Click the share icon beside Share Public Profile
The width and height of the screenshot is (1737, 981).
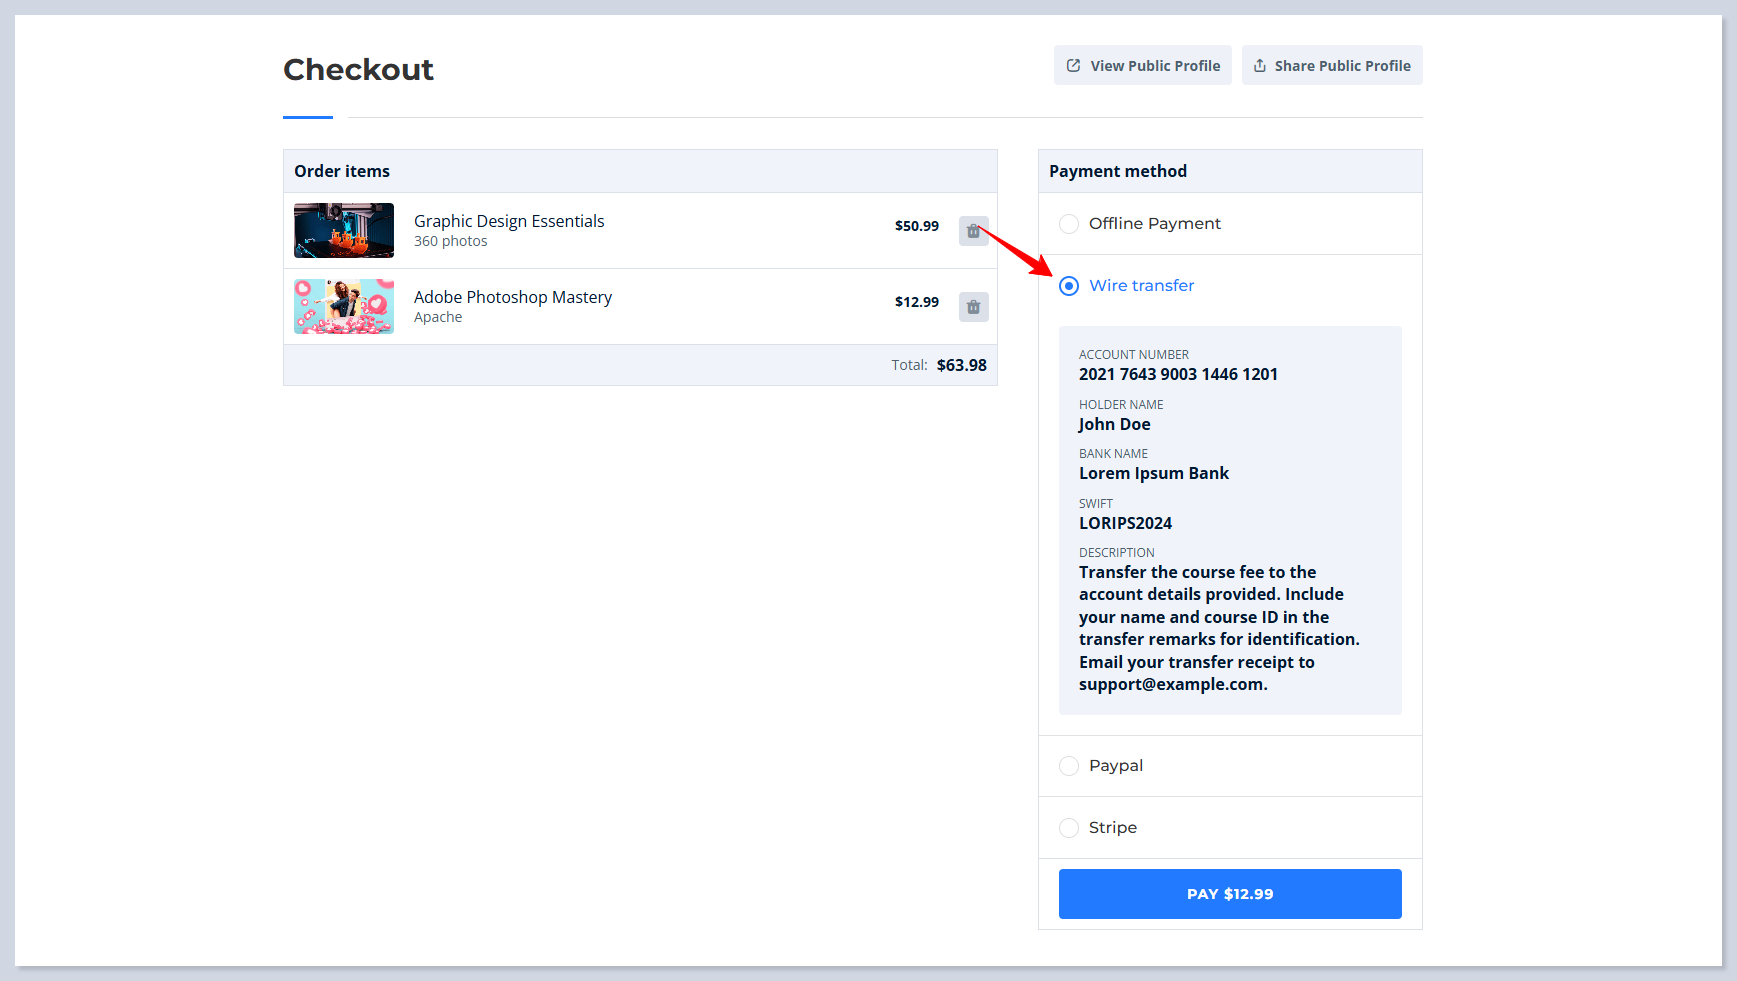pyautogui.click(x=1260, y=66)
